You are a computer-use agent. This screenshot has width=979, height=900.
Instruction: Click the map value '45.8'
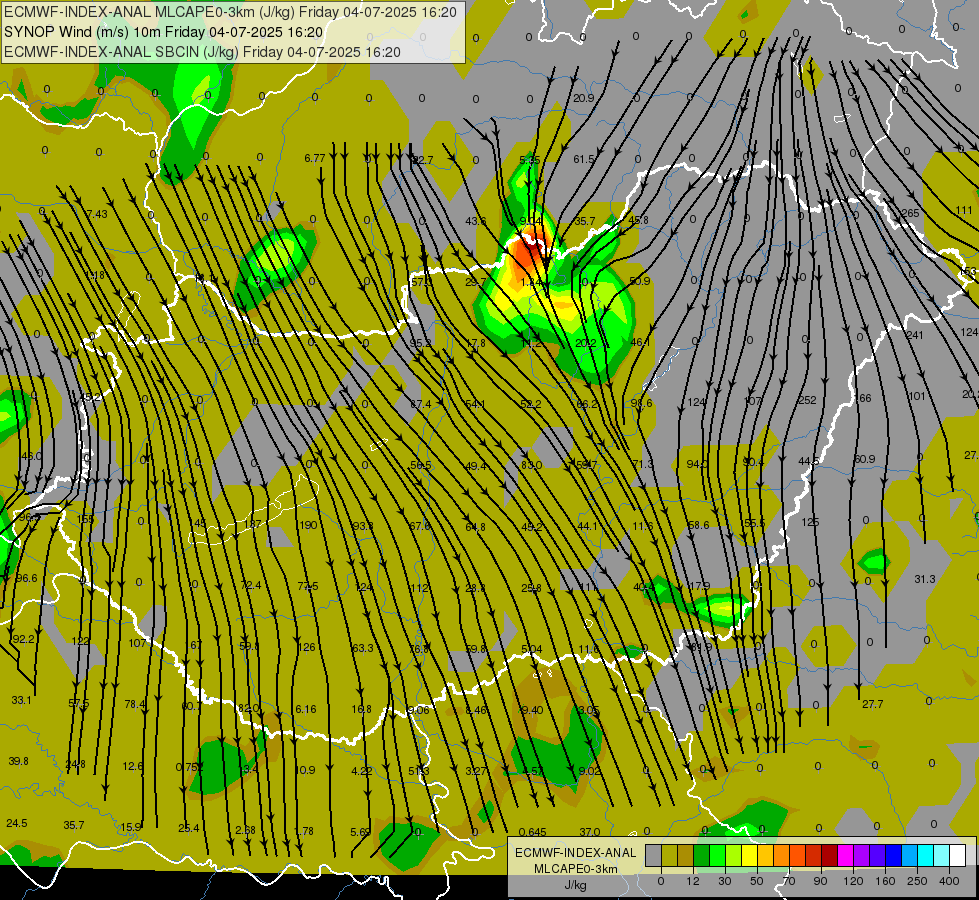(x=638, y=220)
